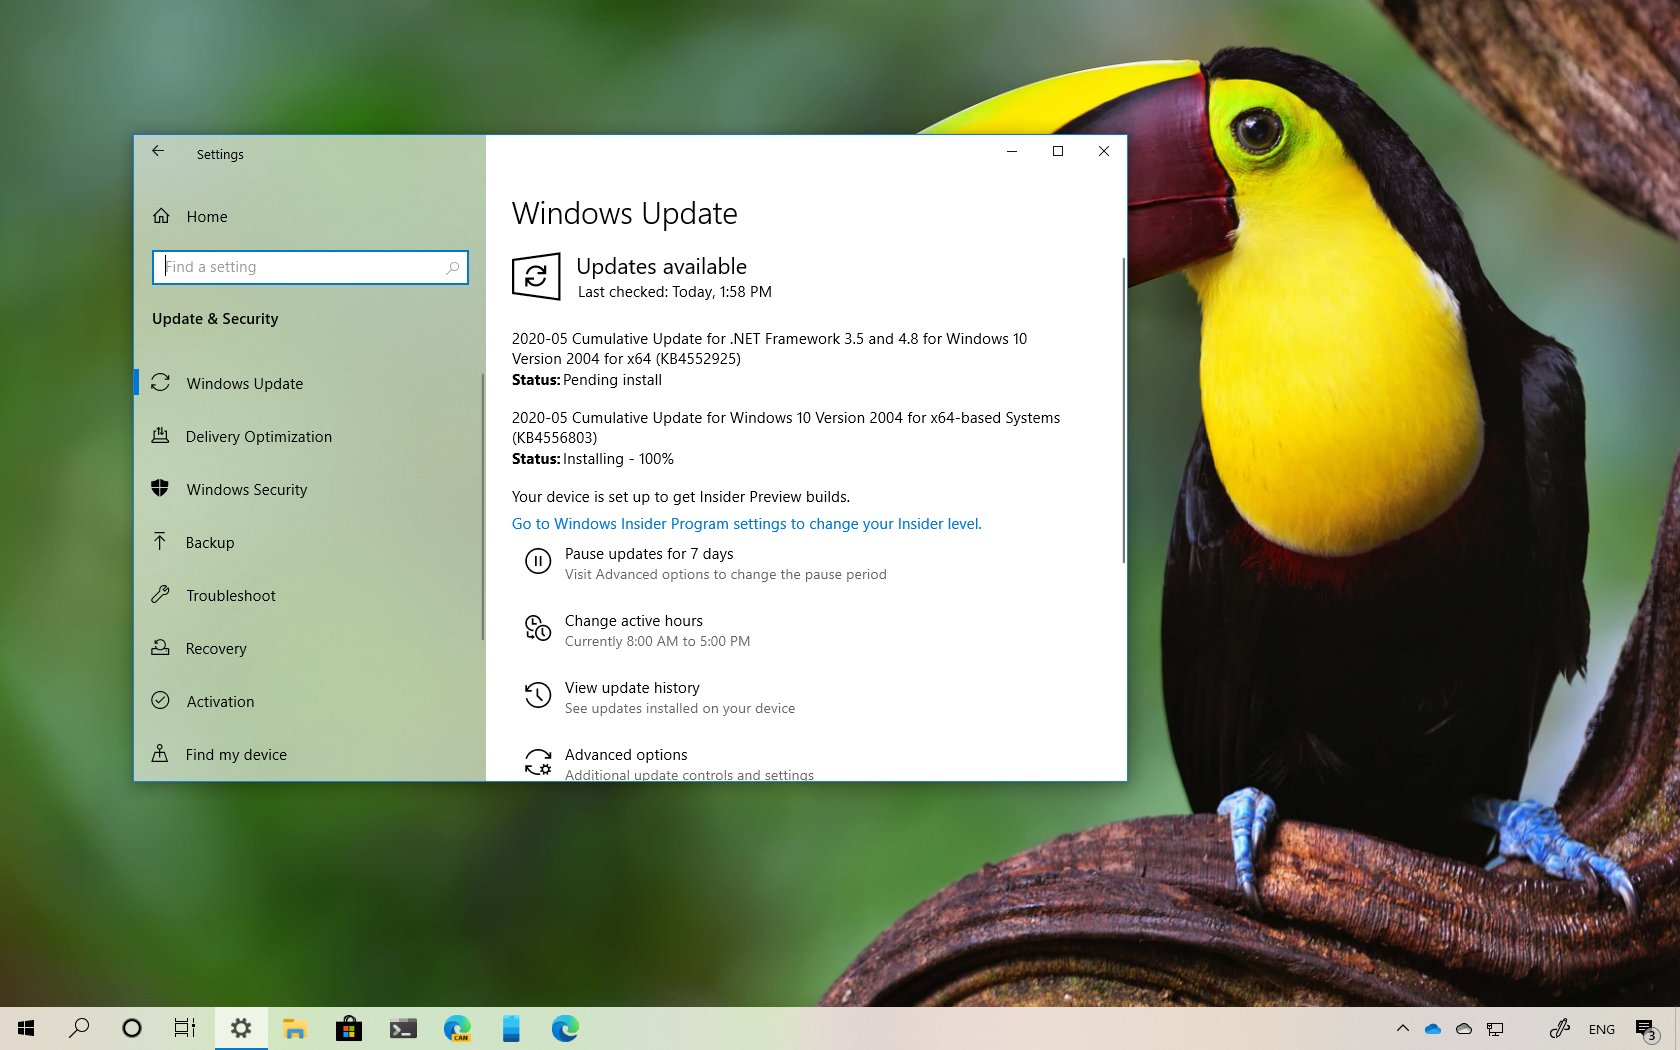
Task: Open the Backup section
Action: pos(209,543)
